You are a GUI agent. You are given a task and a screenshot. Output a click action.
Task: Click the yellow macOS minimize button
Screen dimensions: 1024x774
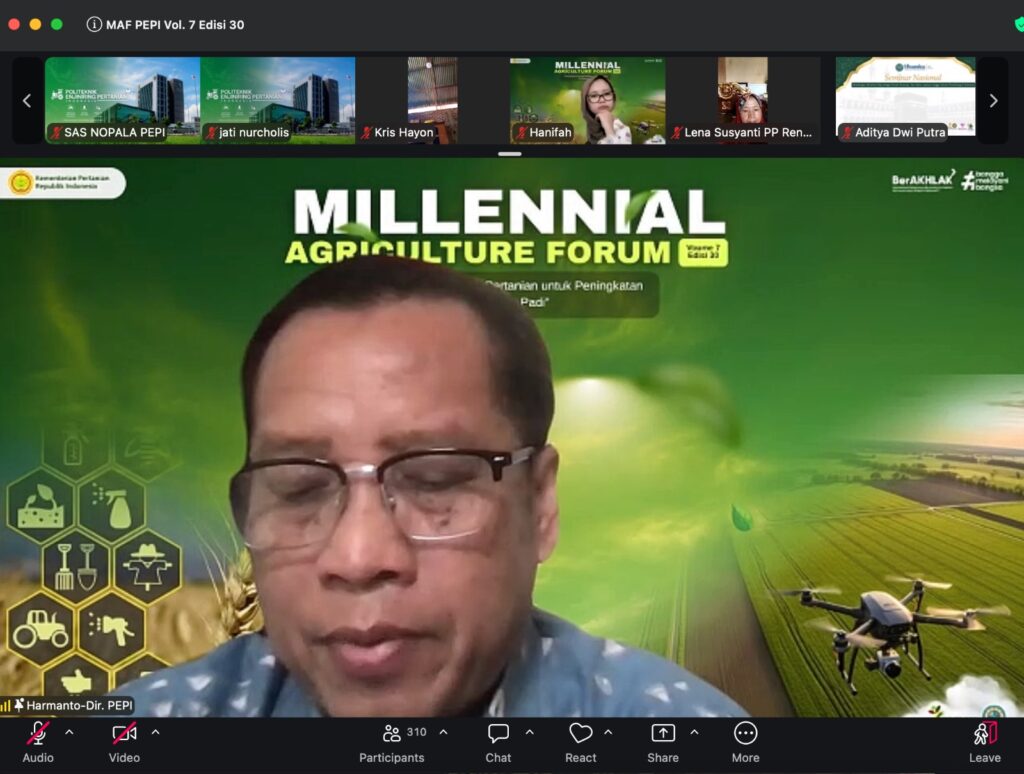click(35, 24)
